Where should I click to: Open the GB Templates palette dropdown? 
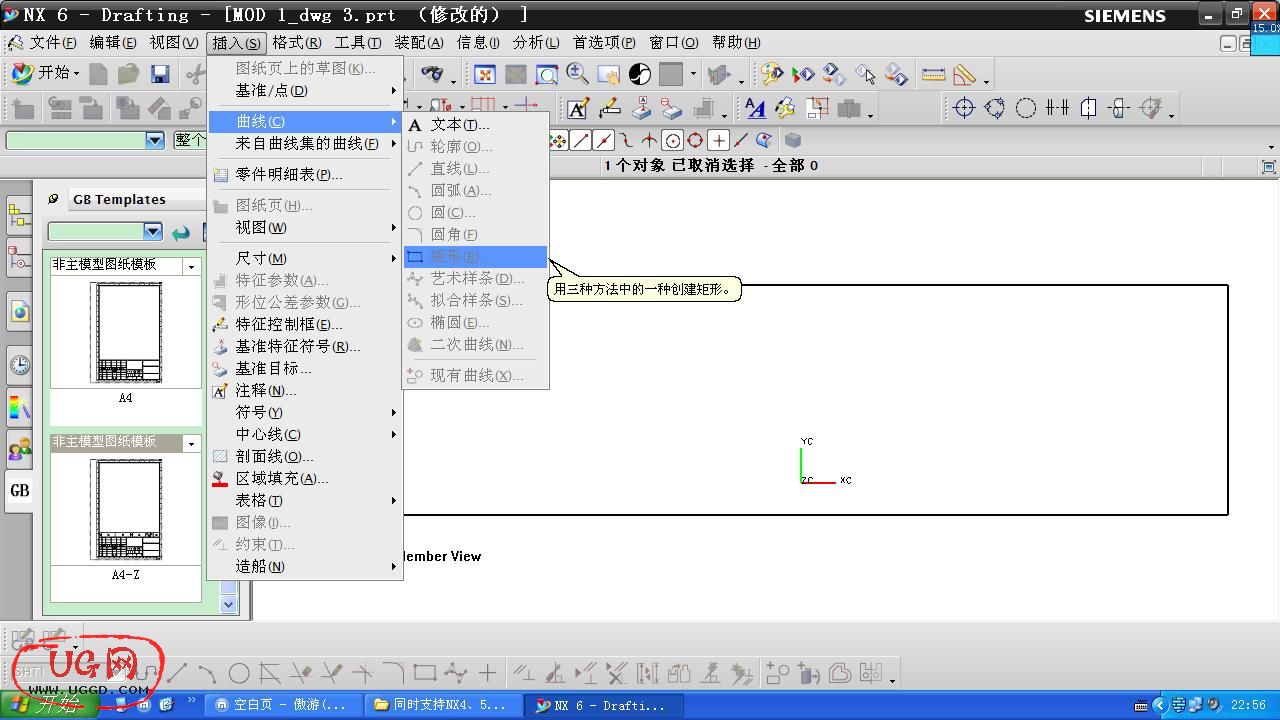[152, 232]
